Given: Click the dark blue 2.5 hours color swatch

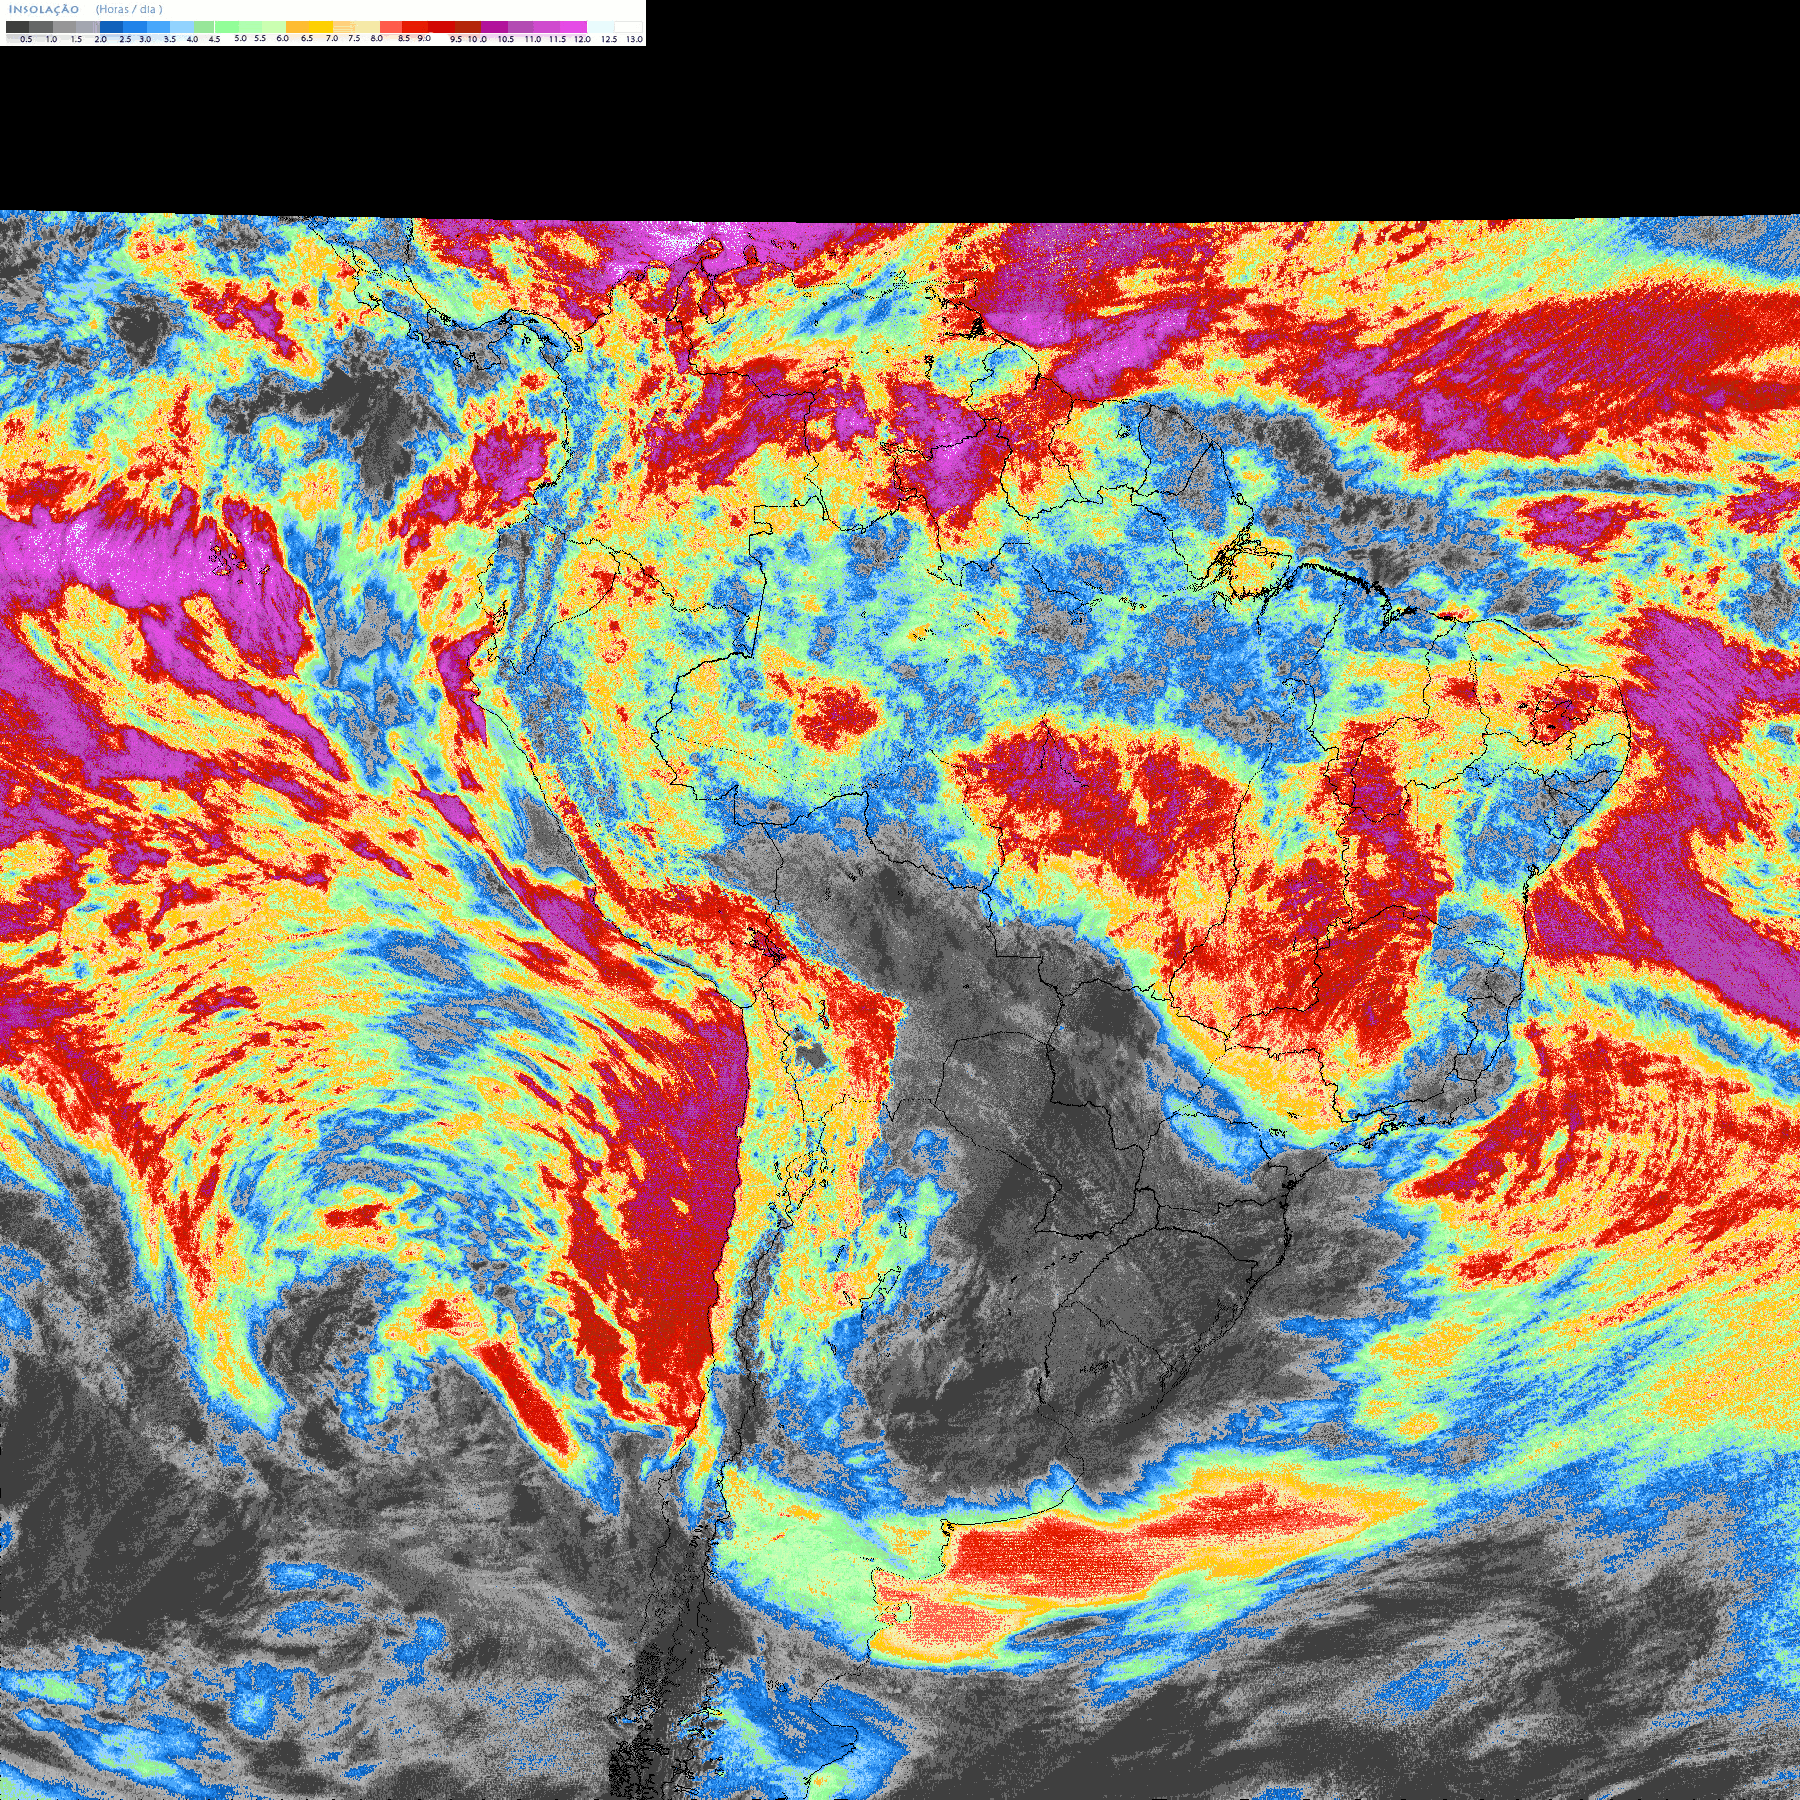Looking at the screenshot, I should (x=111, y=27).
